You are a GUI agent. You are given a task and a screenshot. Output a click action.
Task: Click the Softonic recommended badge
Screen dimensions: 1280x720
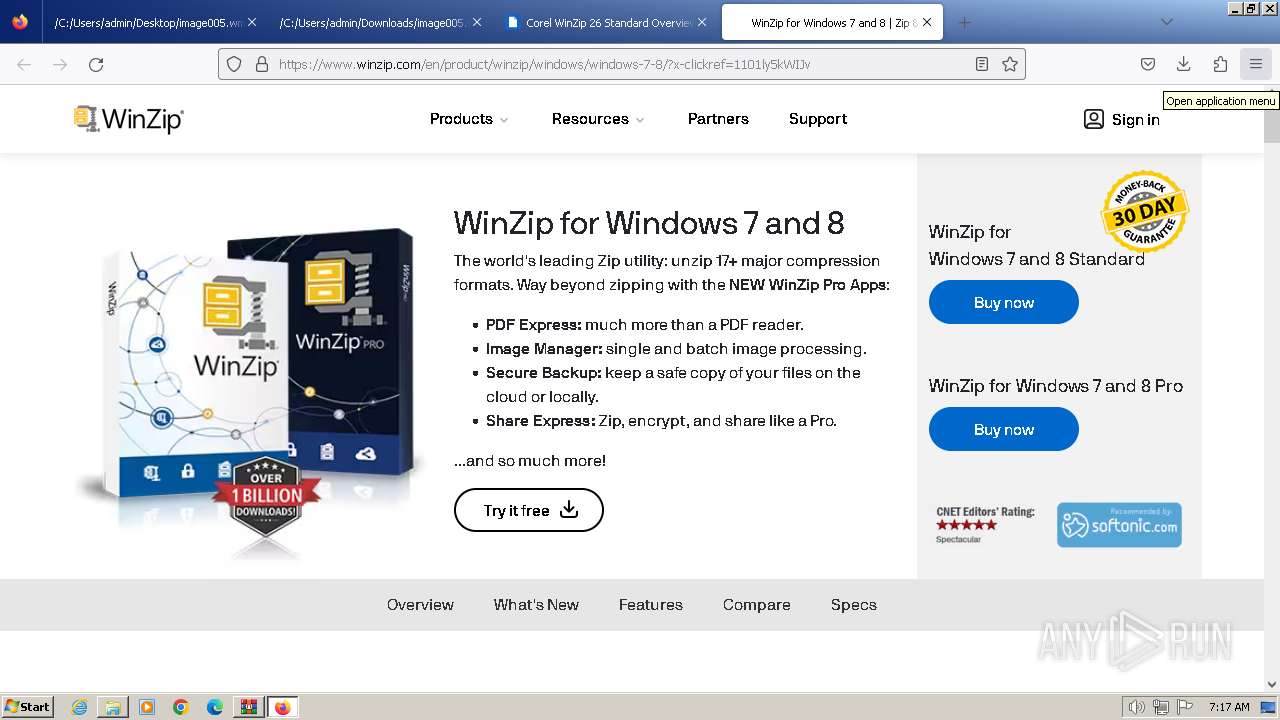click(1119, 525)
